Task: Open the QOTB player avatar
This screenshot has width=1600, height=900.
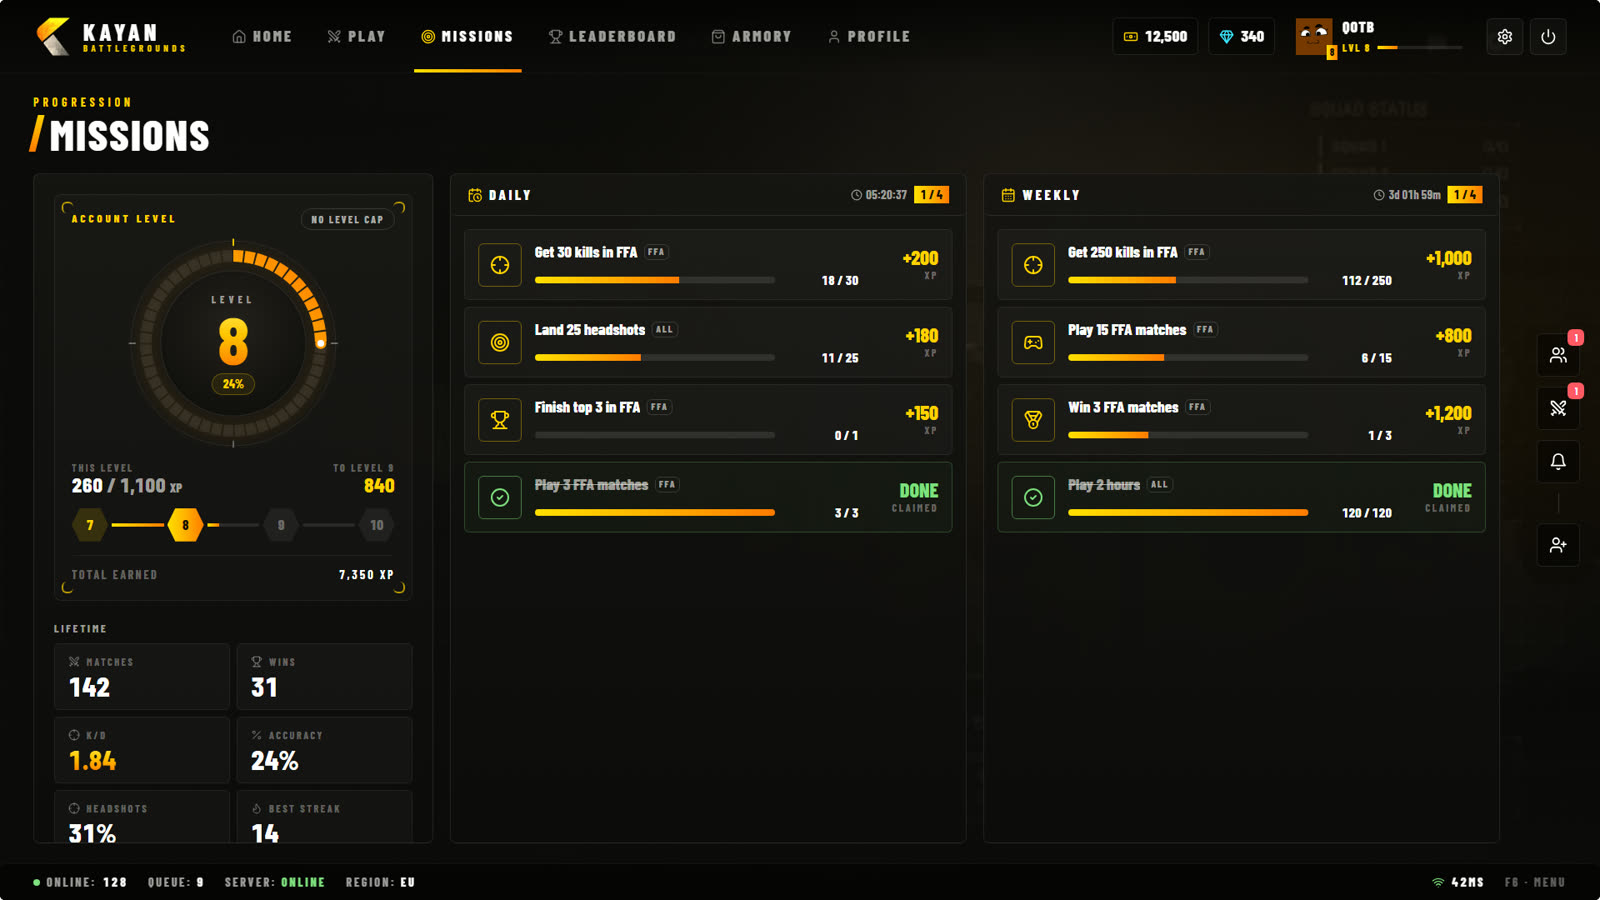Action: pyautogui.click(x=1314, y=37)
